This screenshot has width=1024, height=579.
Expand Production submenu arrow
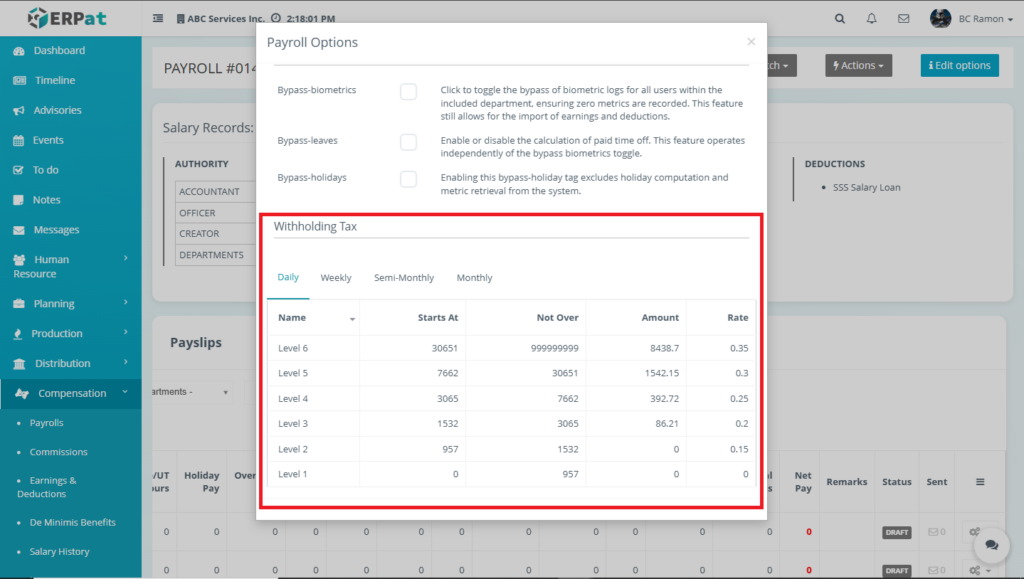(125, 332)
